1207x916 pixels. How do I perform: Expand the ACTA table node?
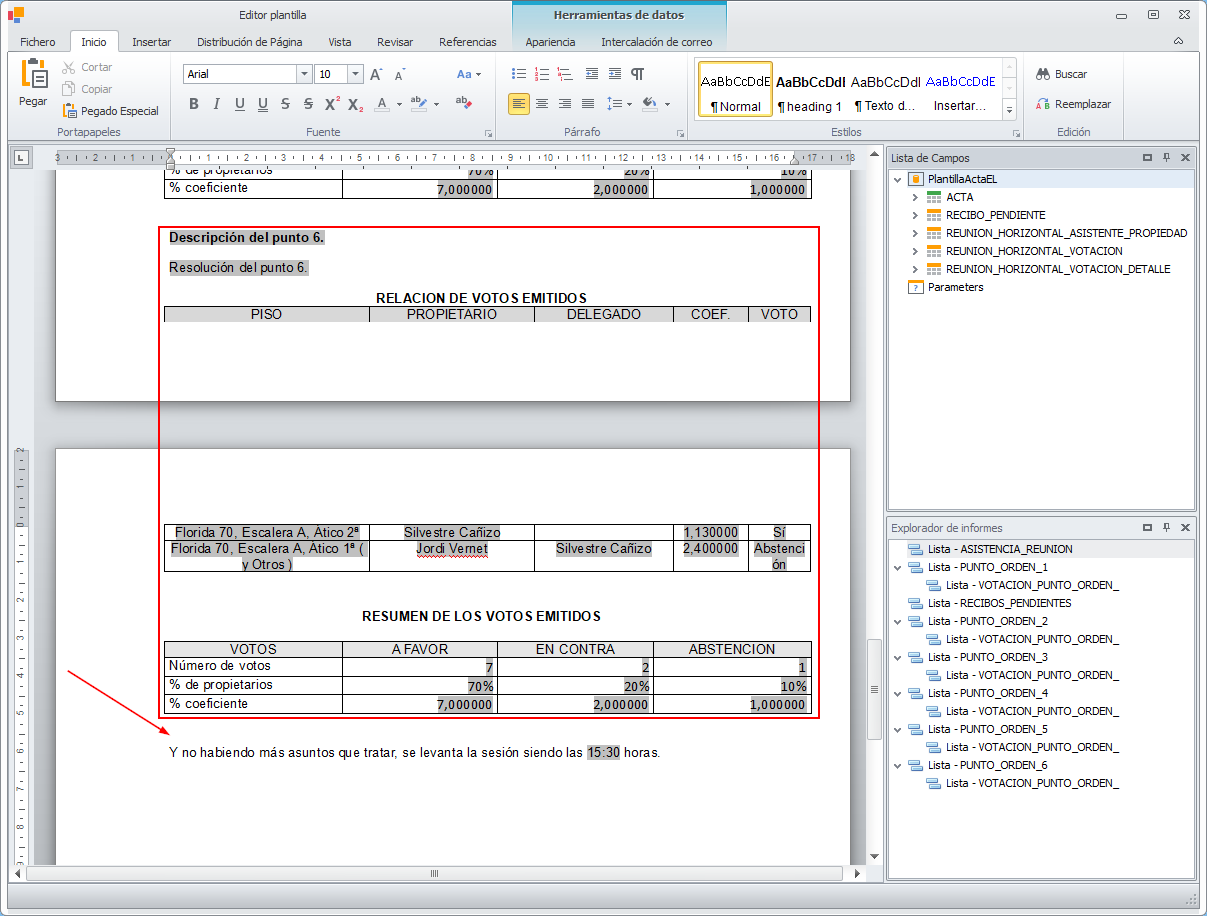tap(915, 197)
